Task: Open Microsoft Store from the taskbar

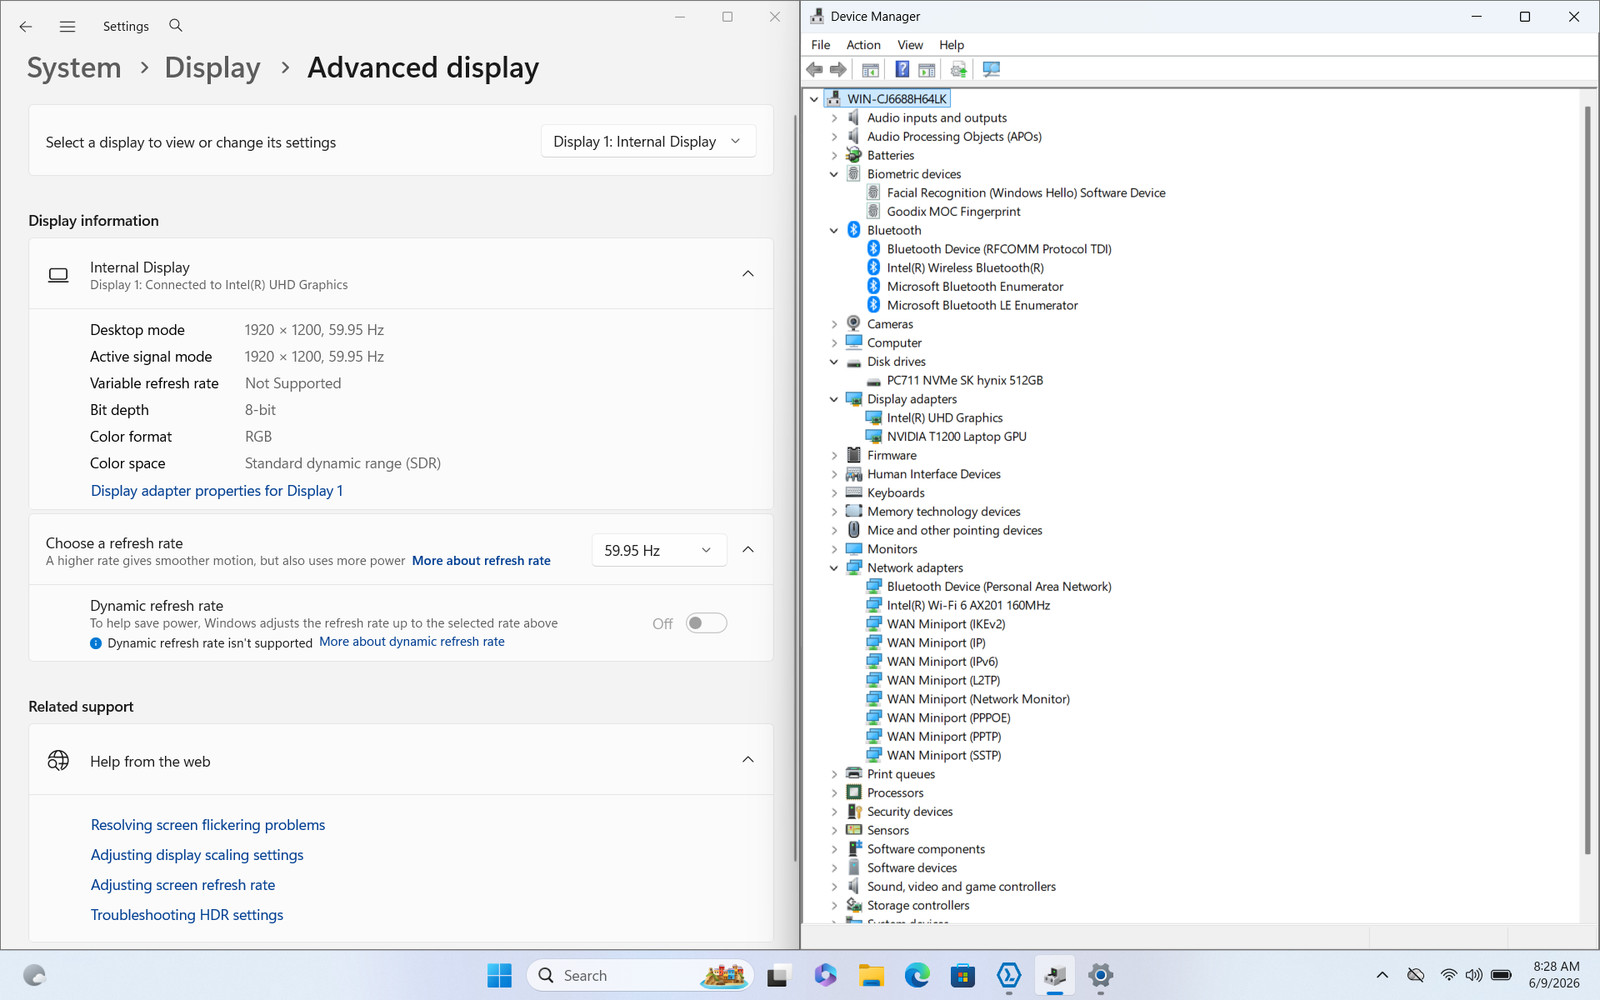Action: click(x=963, y=975)
